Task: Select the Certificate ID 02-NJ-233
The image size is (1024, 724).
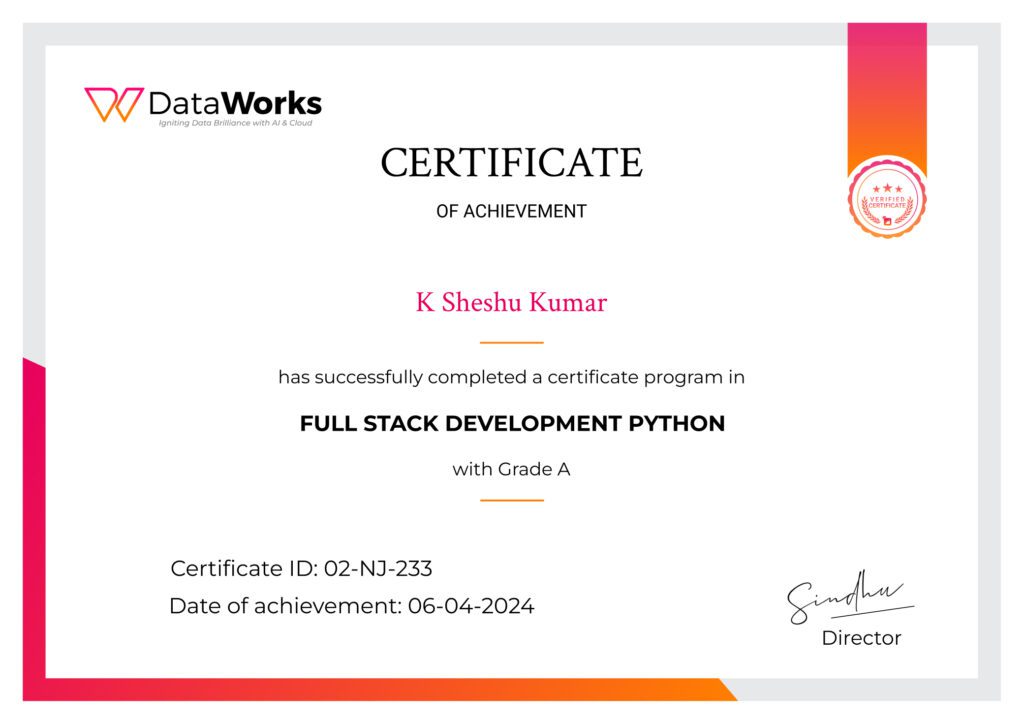Action: [x=301, y=569]
